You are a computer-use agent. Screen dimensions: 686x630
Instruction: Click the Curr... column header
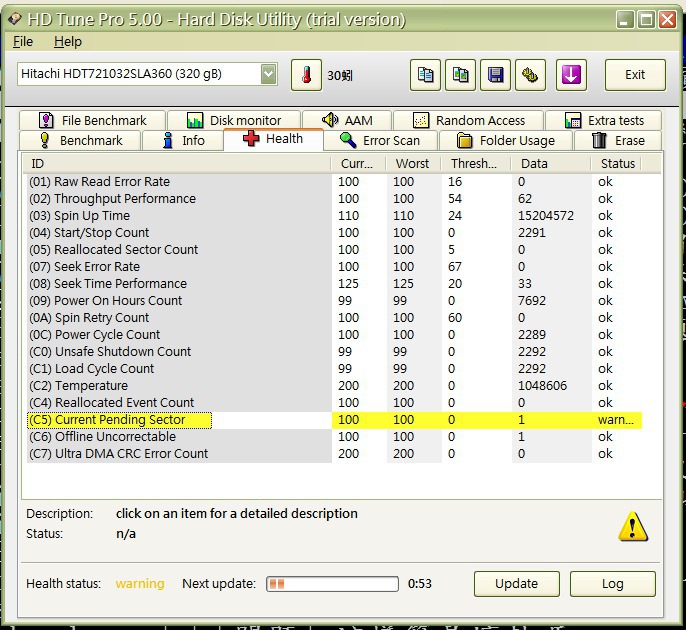pos(358,164)
